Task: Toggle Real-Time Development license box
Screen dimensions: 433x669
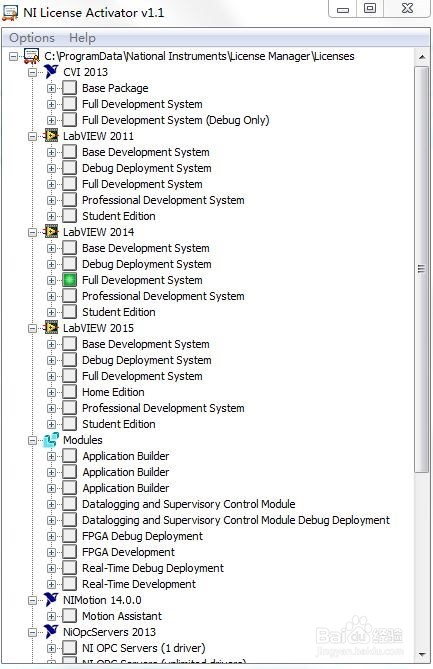Action: pyautogui.click(x=70, y=584)
